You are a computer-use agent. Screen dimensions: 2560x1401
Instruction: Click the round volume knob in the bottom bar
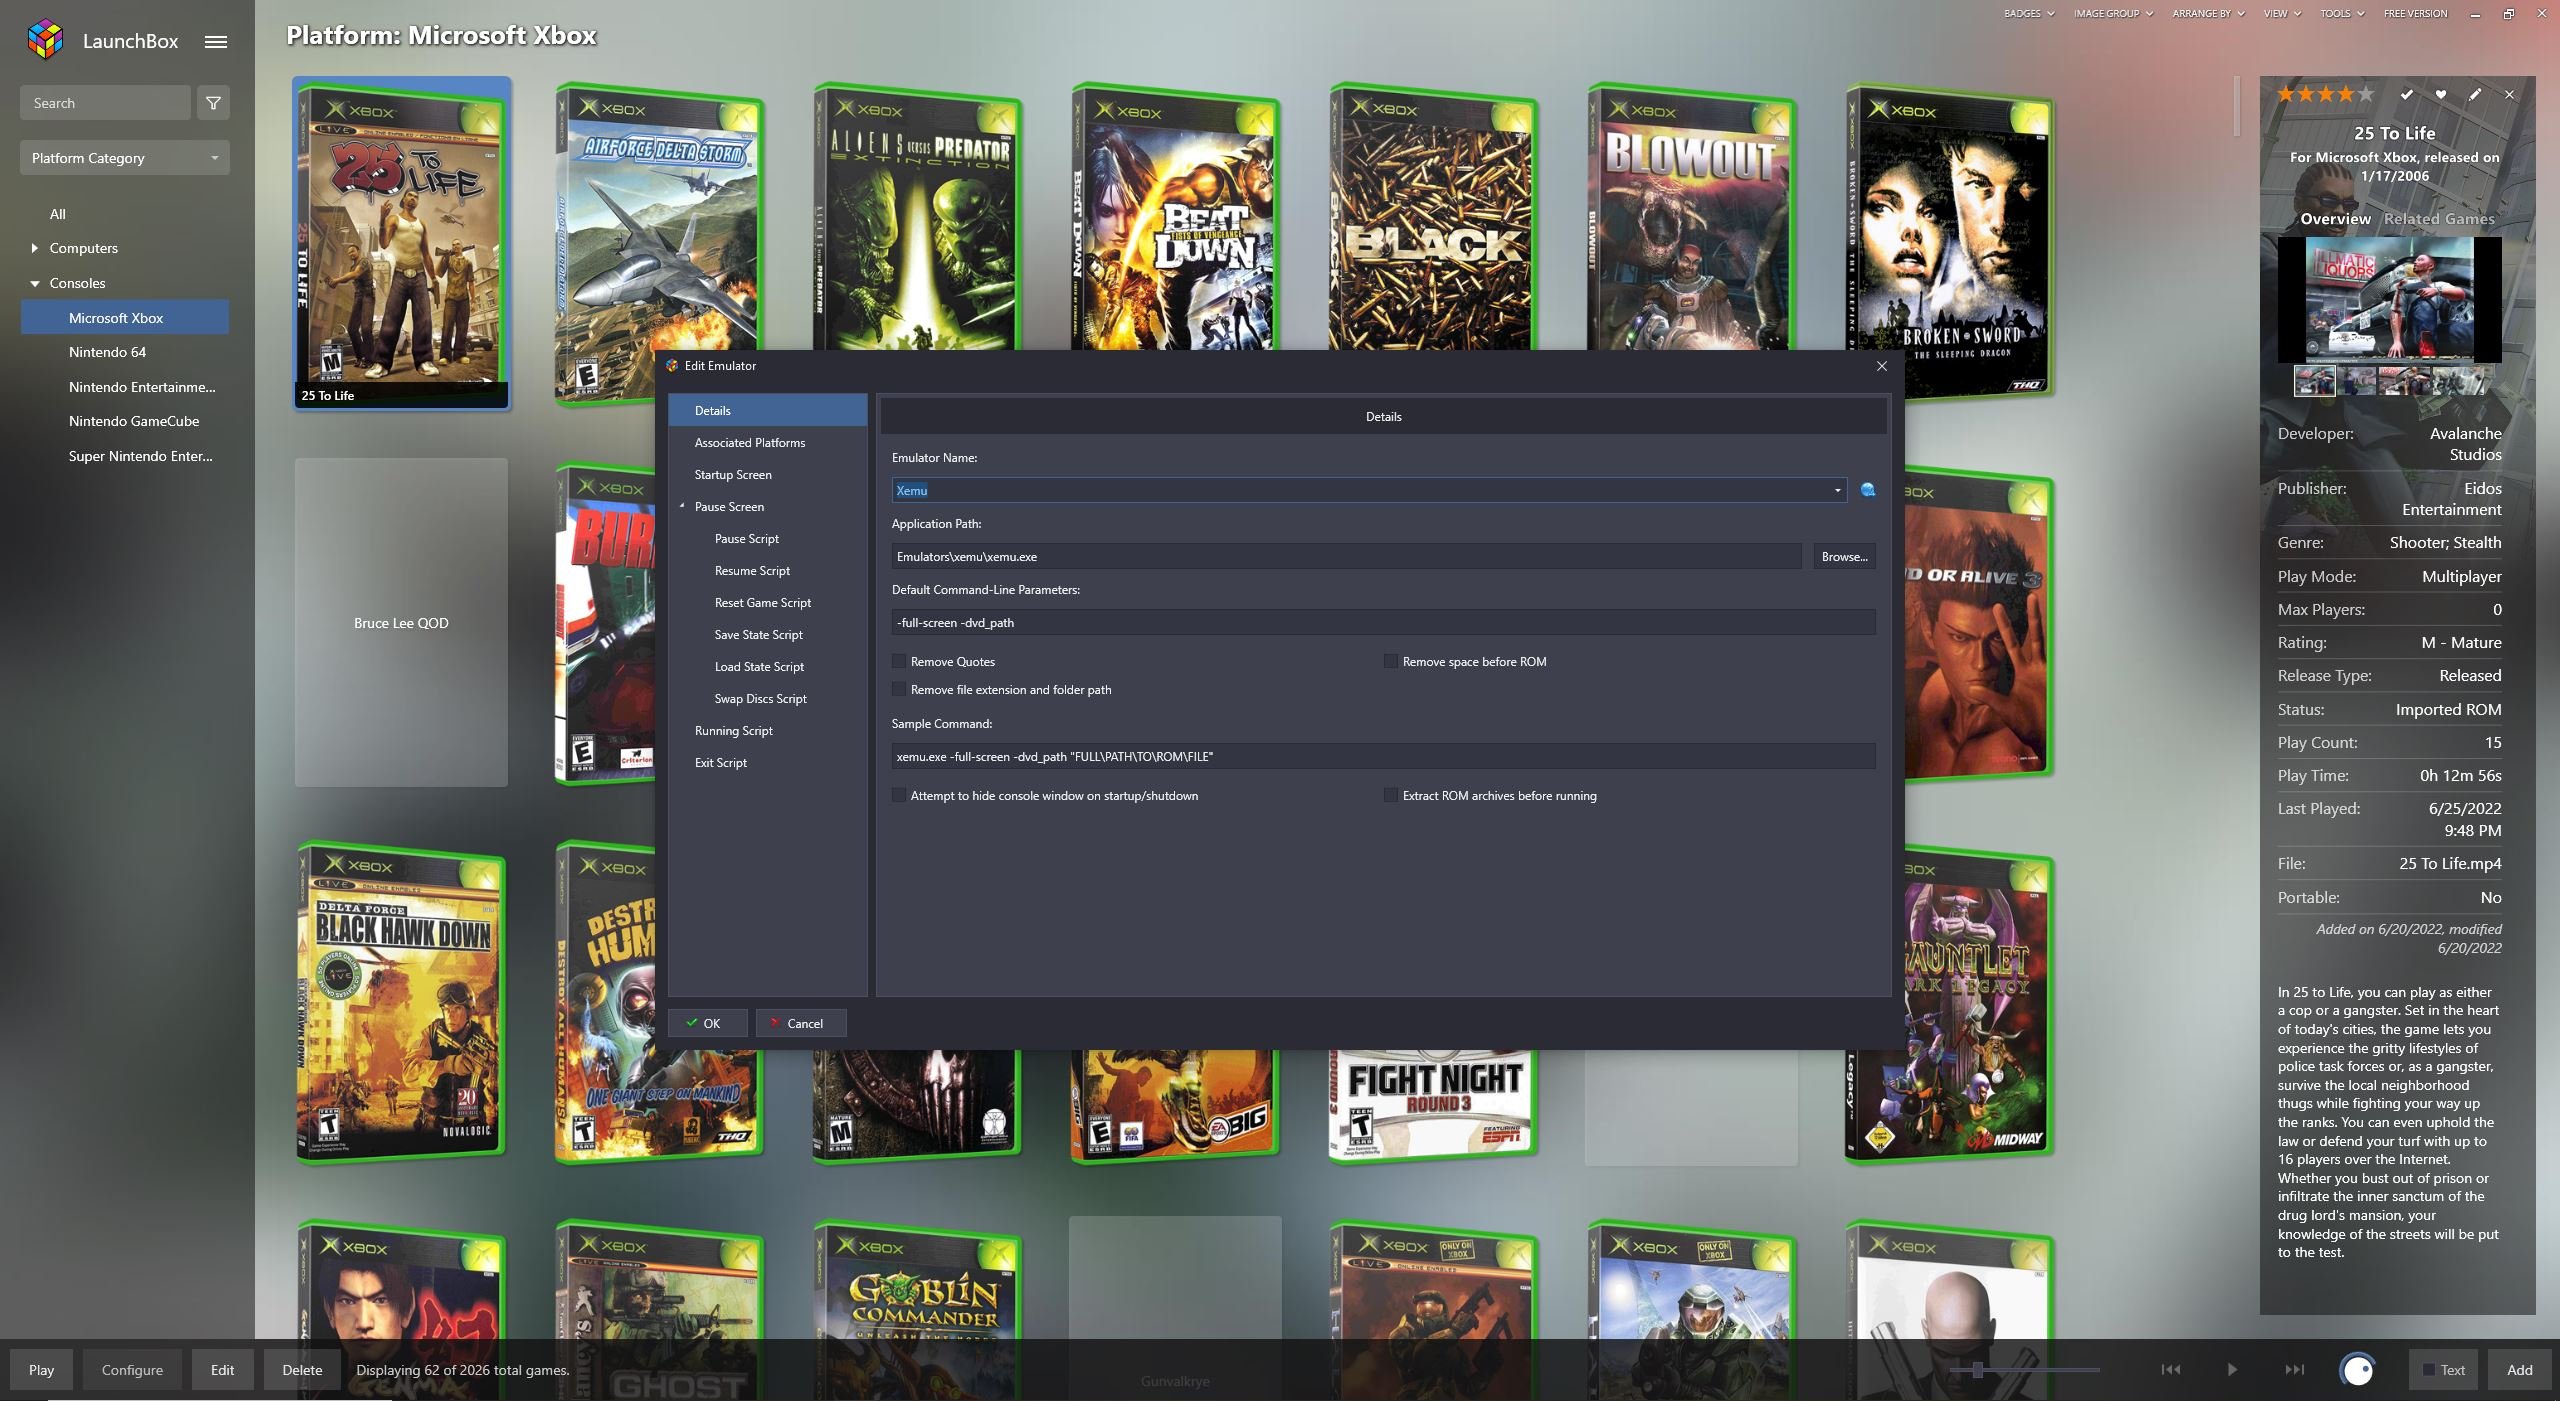[x=2357, y=1369]
